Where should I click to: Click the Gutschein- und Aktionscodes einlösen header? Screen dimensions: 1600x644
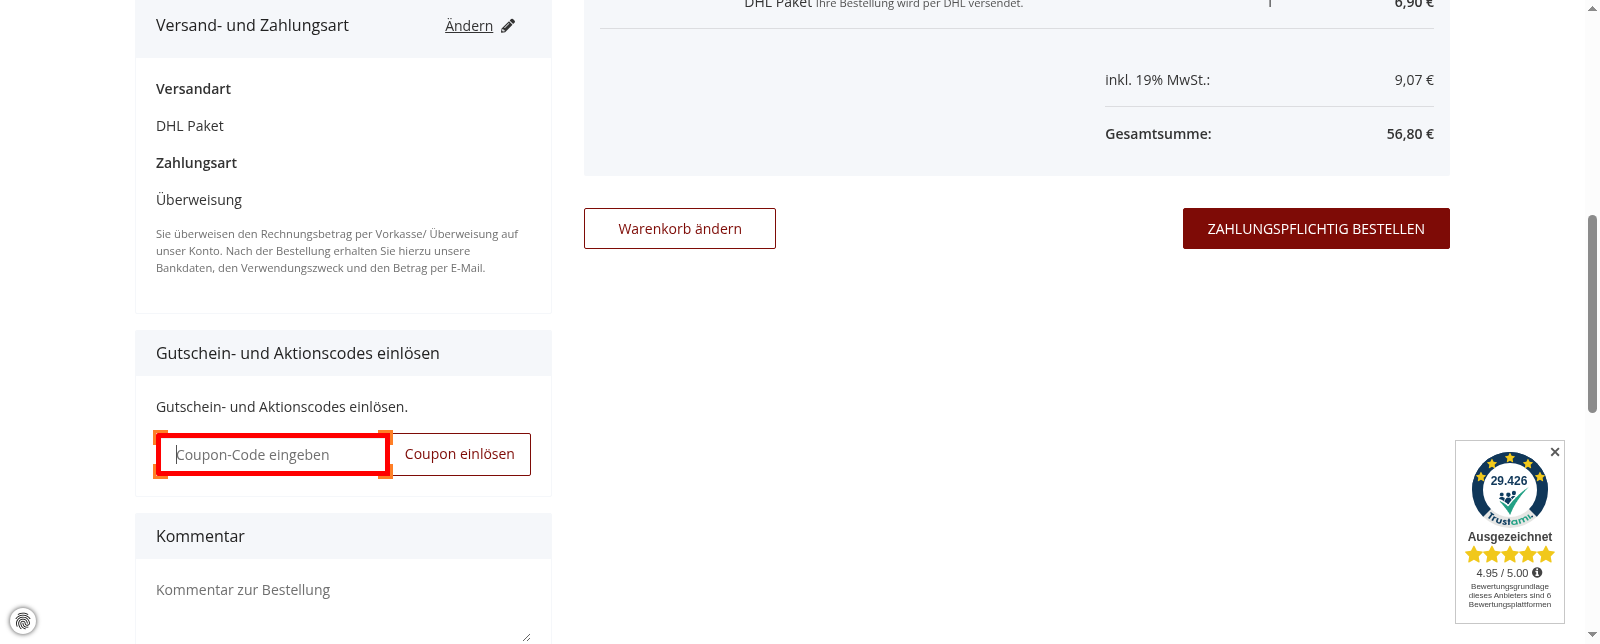(297, 352)
